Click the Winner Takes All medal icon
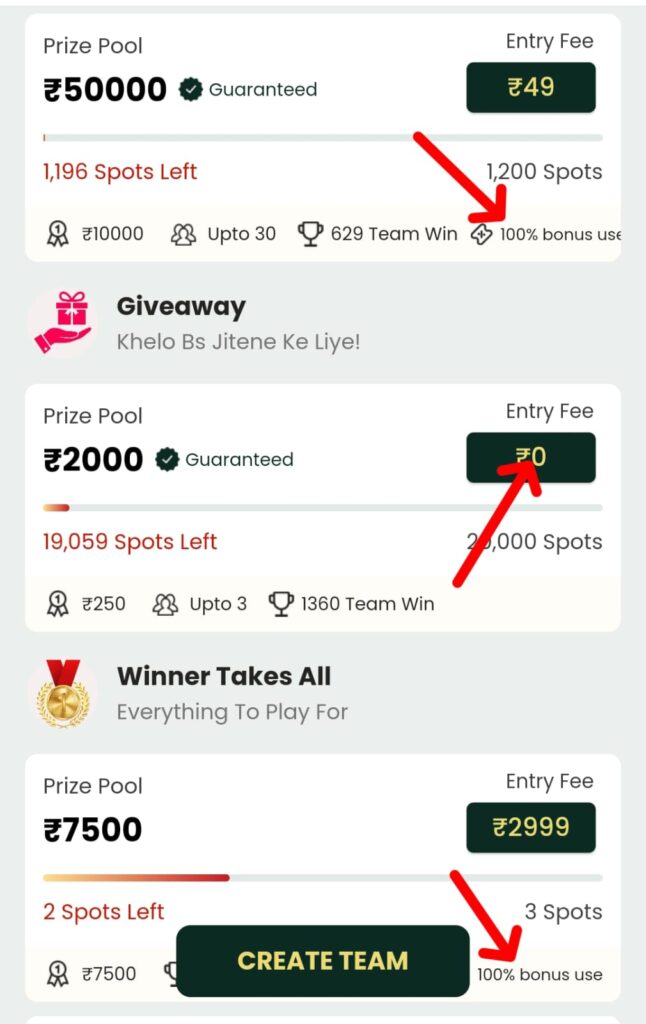 click(x=63, y=693)
